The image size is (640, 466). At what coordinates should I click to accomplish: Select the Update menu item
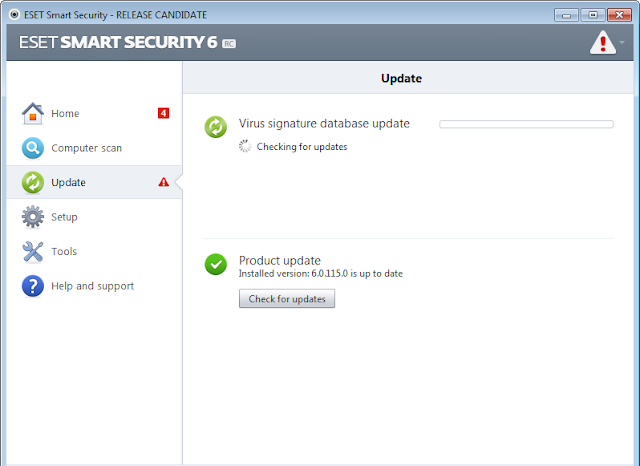click(95, 182)
